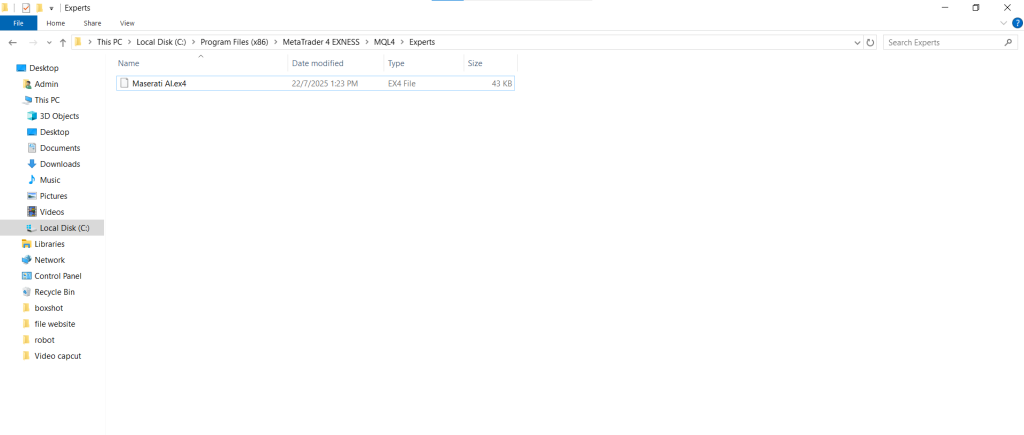
Task: Click the Maserati AI.ex4 file icon
Action: 125,83
